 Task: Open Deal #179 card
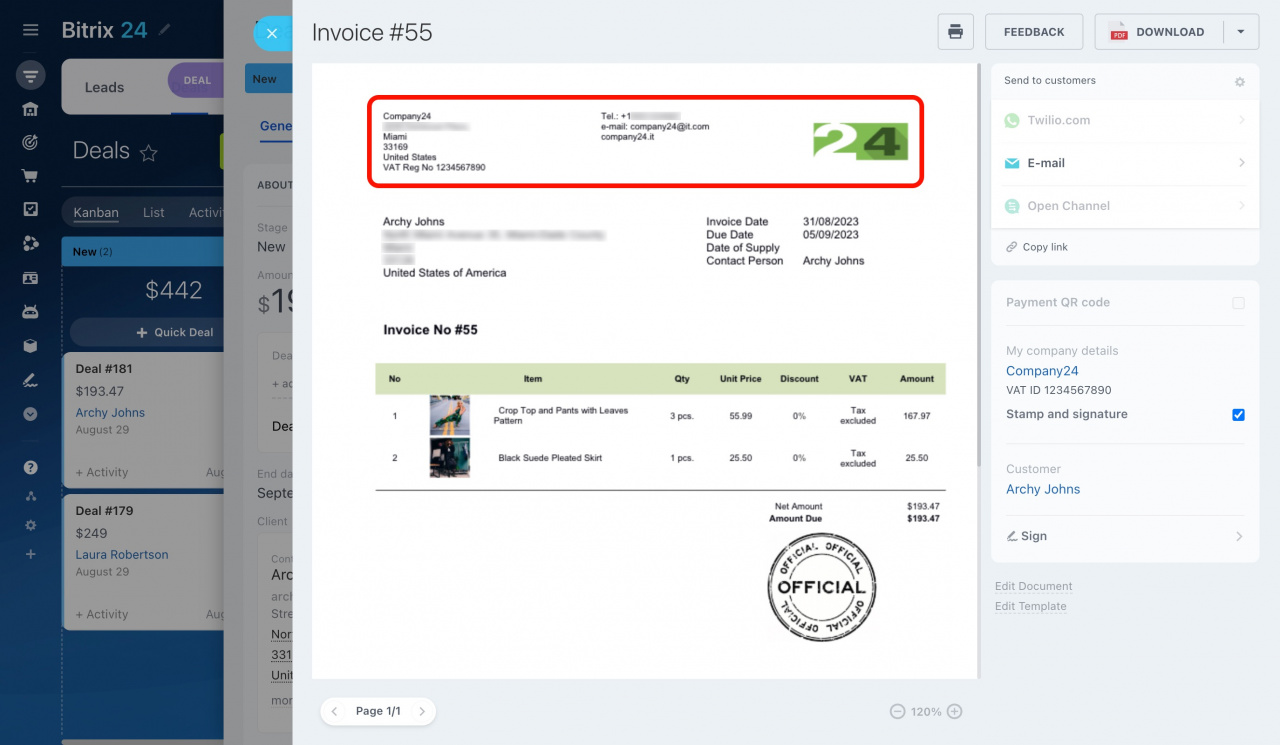point(143,562)
